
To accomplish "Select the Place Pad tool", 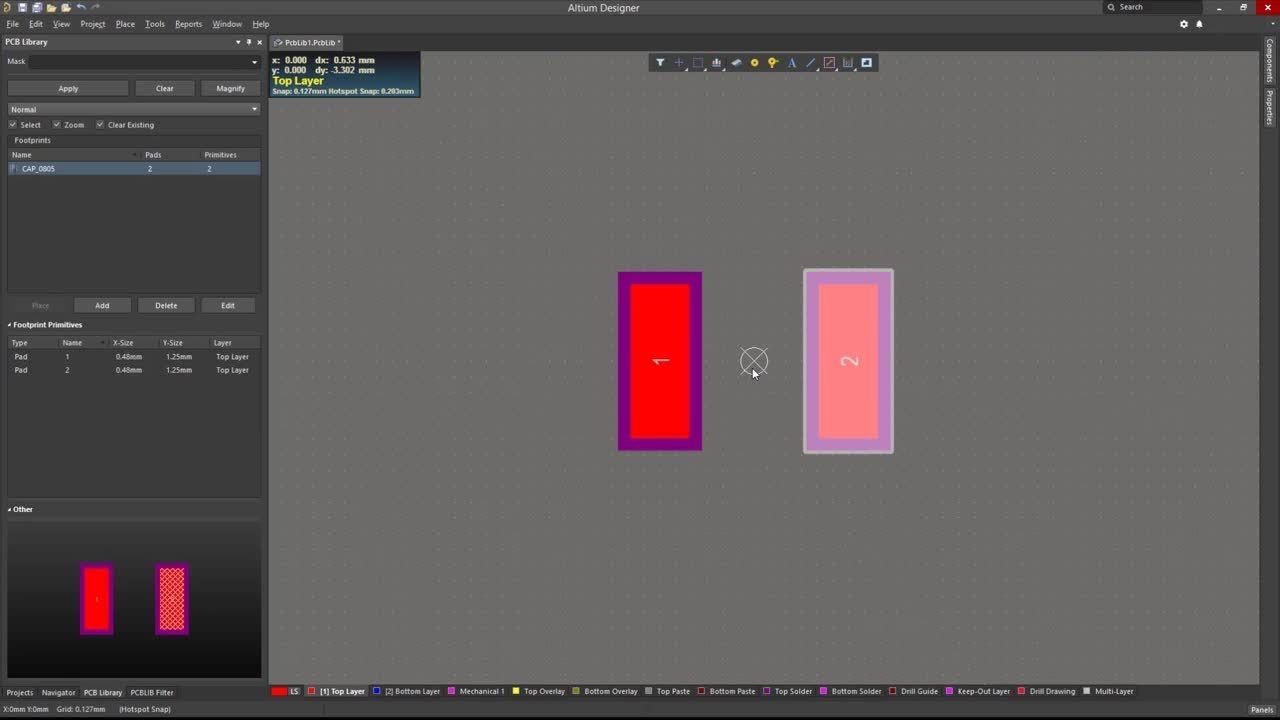I will click(x=754, y=62).
